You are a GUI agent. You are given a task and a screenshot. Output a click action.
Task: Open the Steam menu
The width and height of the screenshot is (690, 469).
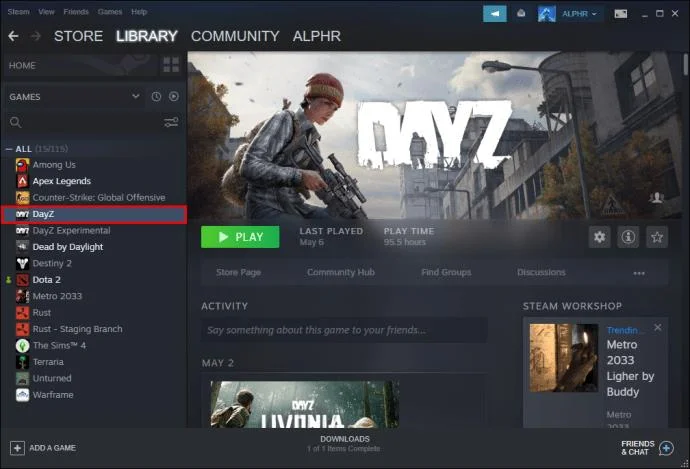coord(18,12)
